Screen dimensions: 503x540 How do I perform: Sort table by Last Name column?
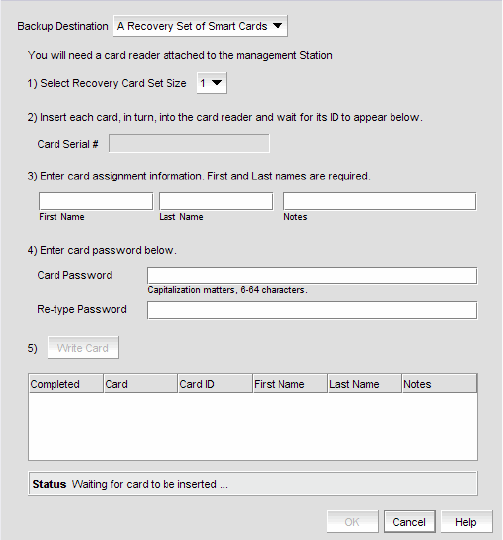coord(365,384)
